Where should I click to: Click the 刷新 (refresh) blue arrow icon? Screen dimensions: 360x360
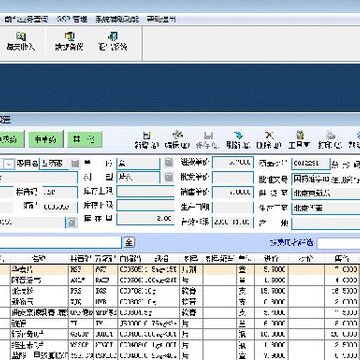click(x=238, y=135)
